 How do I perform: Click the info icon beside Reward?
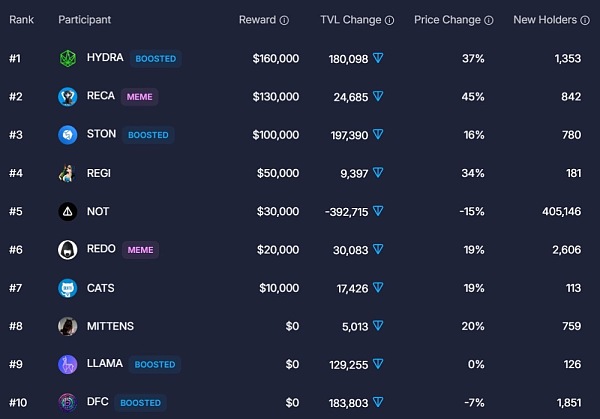click(284, 20)
